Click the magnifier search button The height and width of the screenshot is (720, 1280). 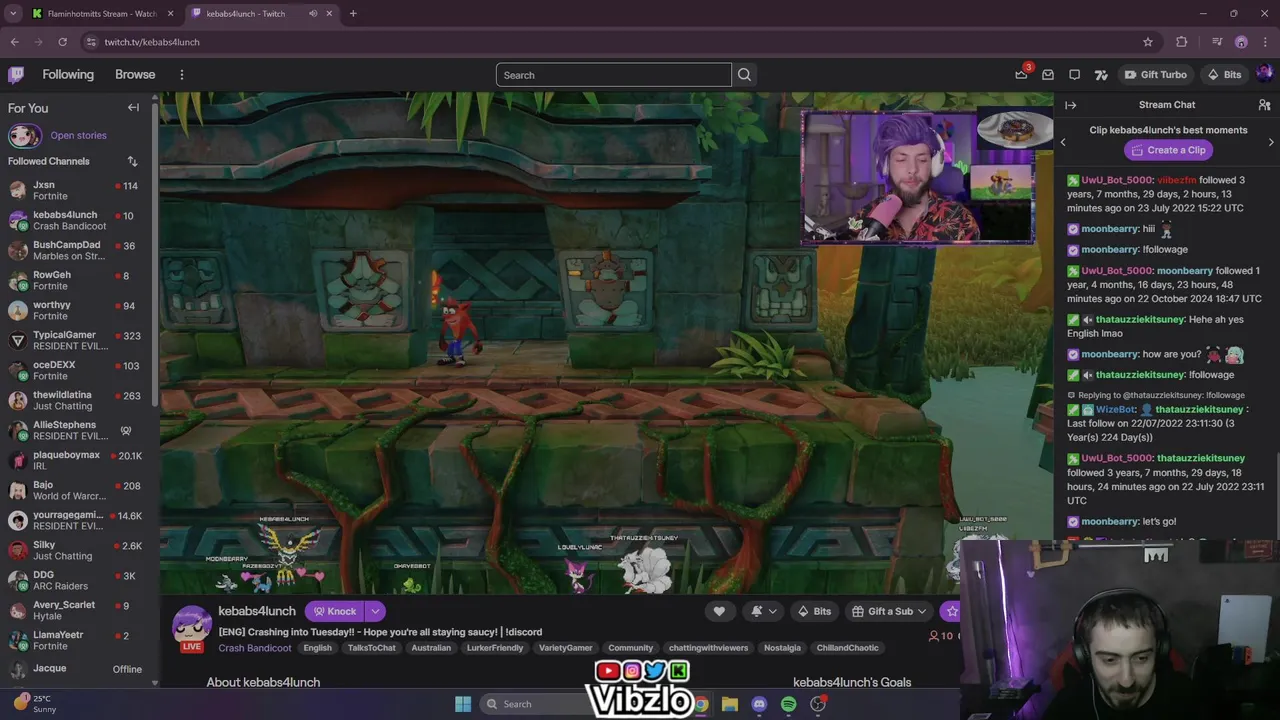coord(744,75)
